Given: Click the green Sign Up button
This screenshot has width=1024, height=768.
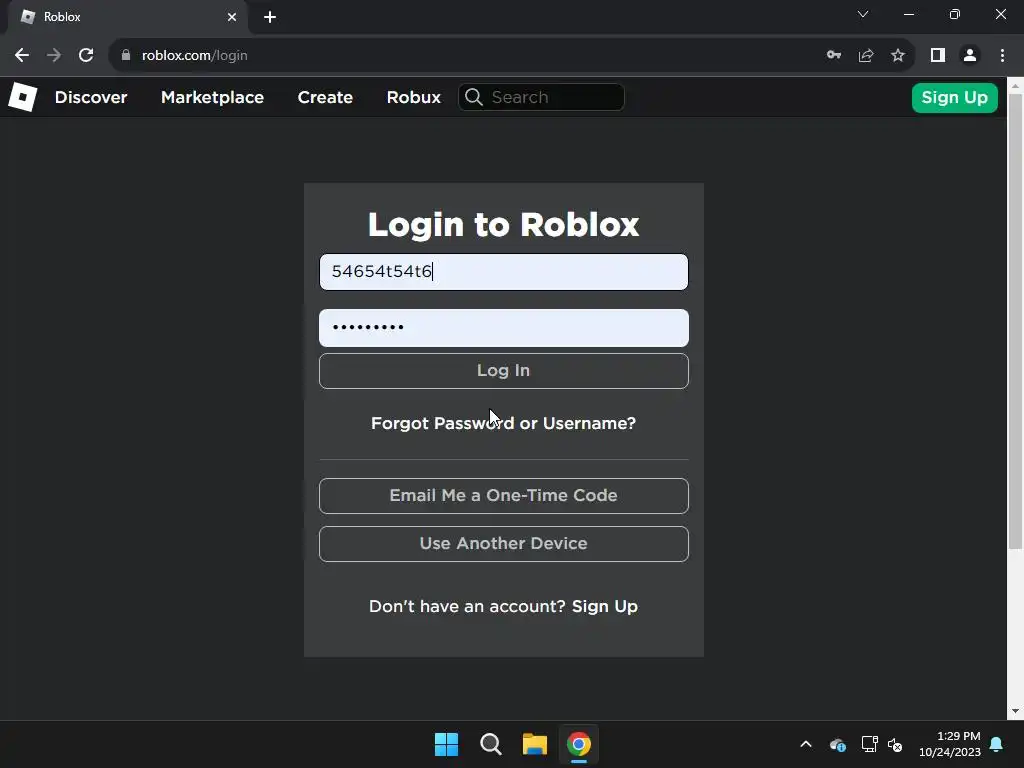Looking at the screenshot, I should [954, 97].
